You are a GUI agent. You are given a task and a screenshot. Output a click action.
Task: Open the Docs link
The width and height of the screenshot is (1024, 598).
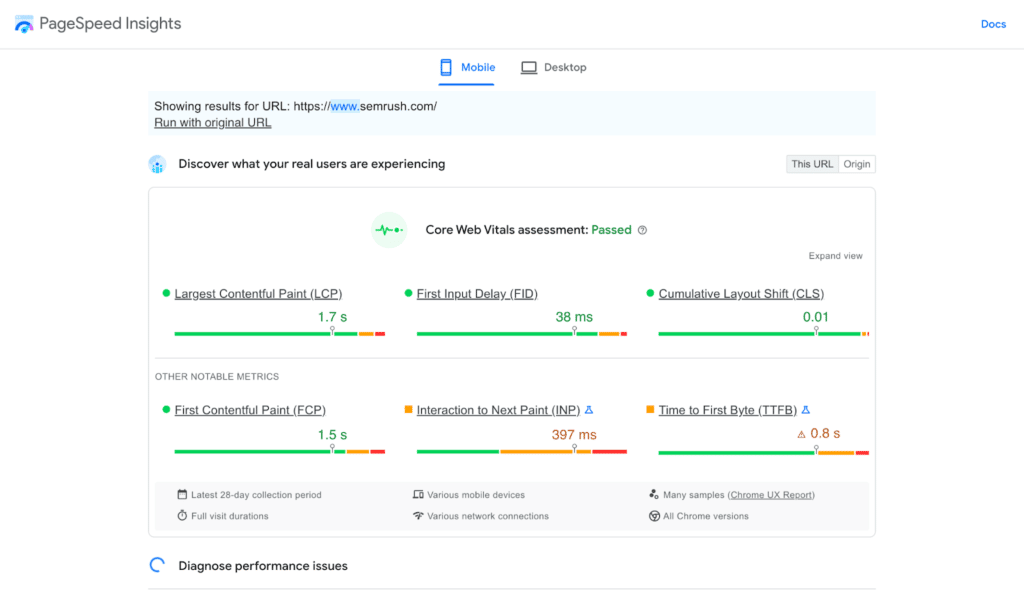click(993, 24)
